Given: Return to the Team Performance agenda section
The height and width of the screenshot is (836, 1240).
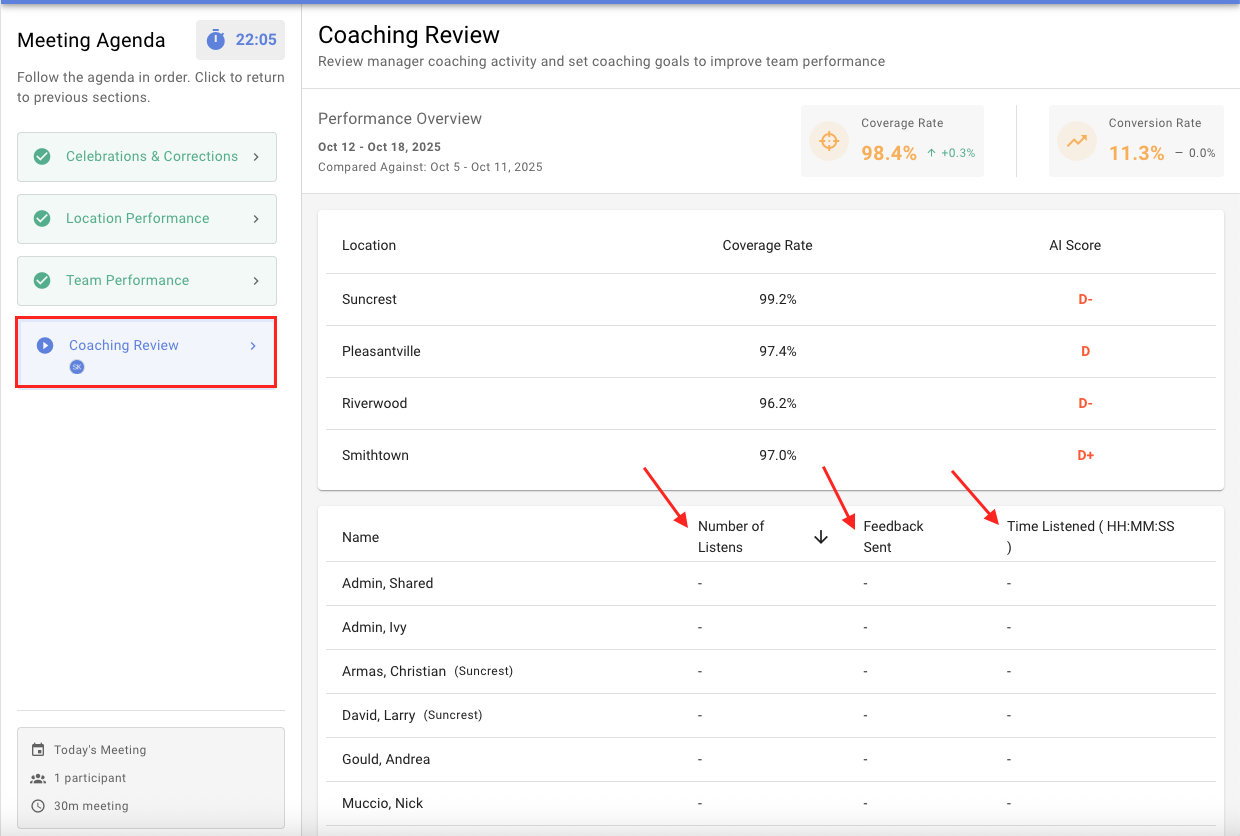Looking at the screenshot, I should pos(147,281).
